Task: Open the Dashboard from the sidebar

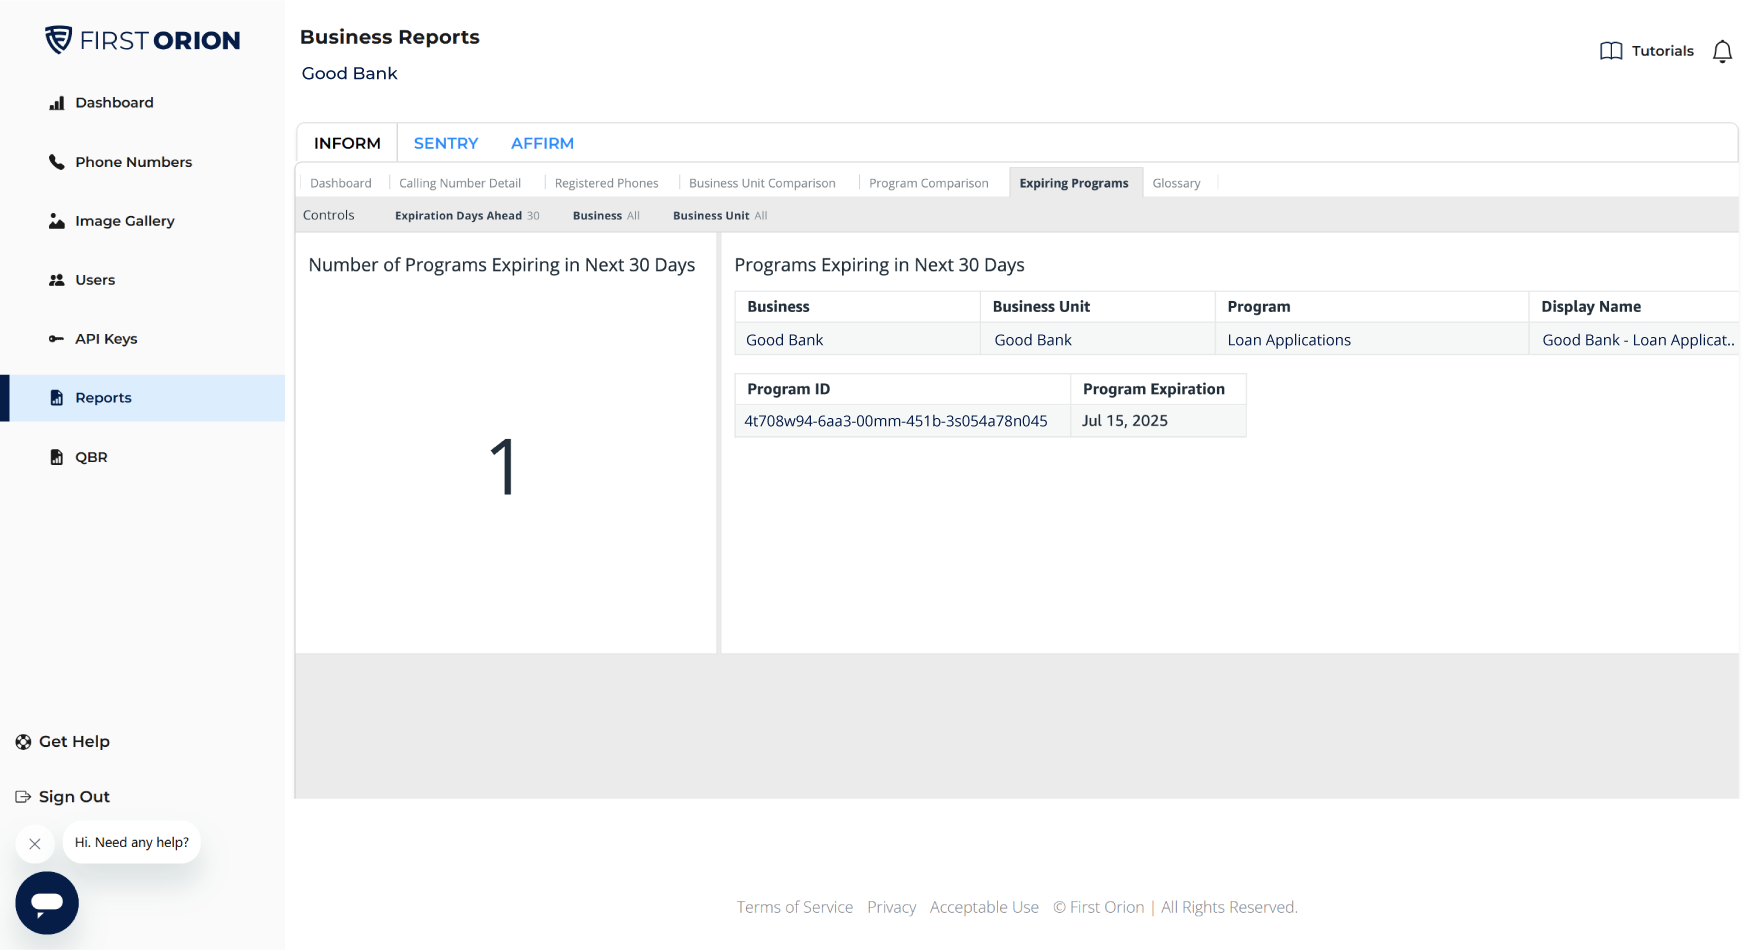Action: 114,102
